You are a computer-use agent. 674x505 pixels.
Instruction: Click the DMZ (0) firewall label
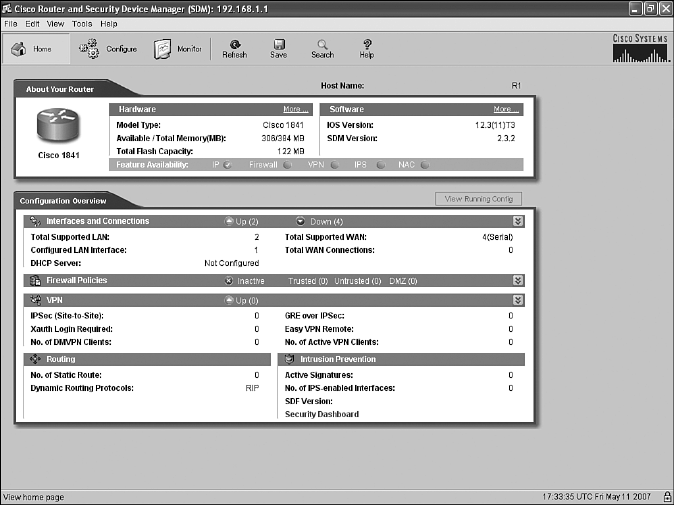point(403,281)
